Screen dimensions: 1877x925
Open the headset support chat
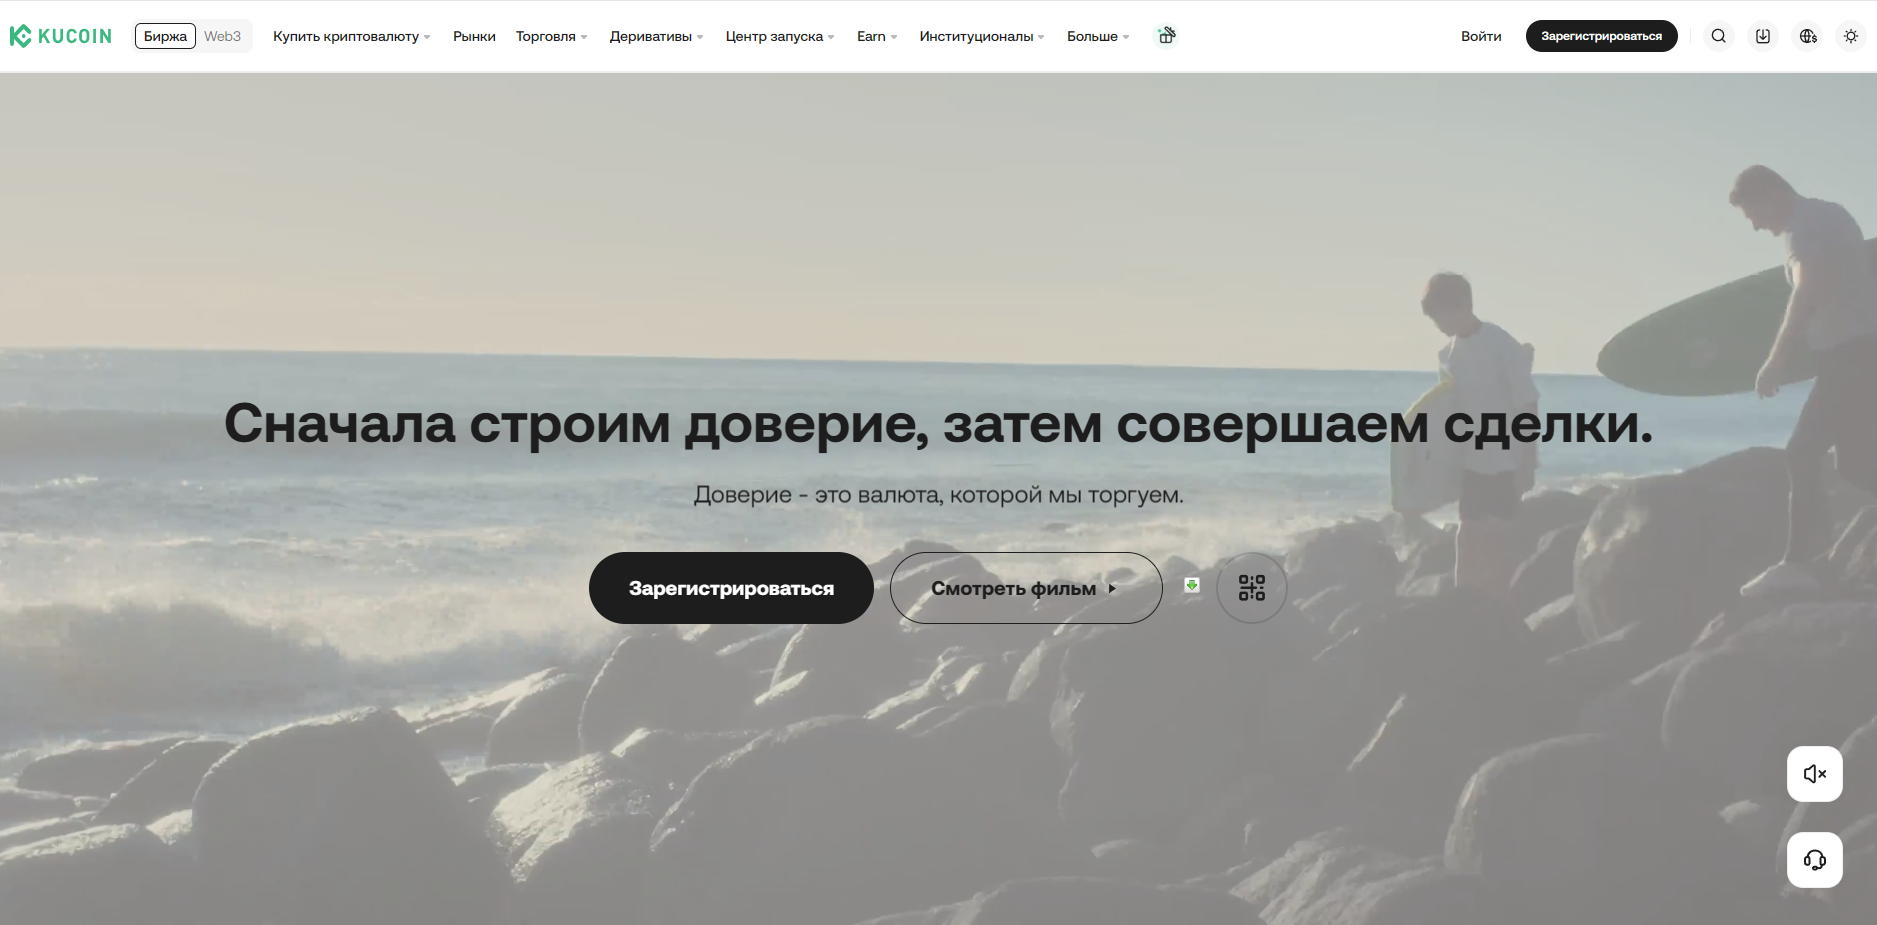1814,860
